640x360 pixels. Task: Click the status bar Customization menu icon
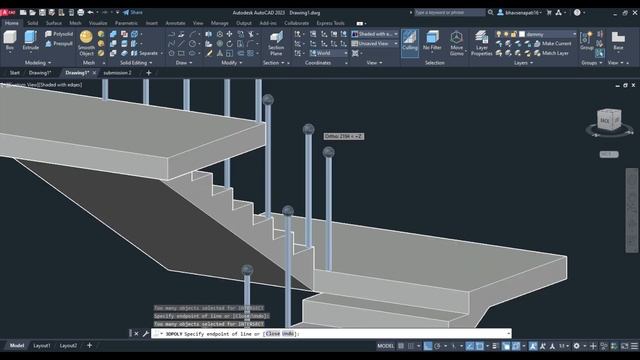(634, 346)
